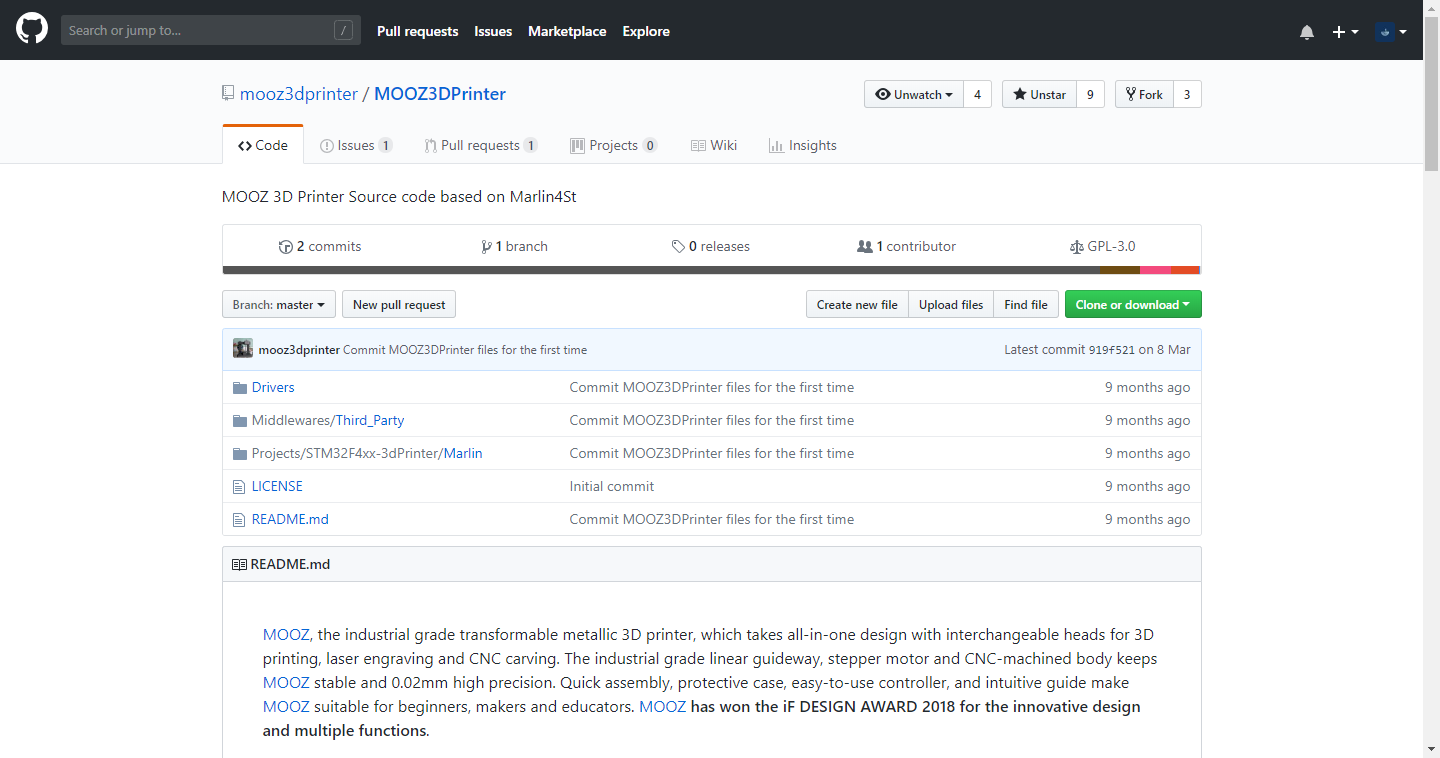This screenshot has height=758, width=1440.
Task: Open Pull requests in top navigation
Action: (417, 31)
